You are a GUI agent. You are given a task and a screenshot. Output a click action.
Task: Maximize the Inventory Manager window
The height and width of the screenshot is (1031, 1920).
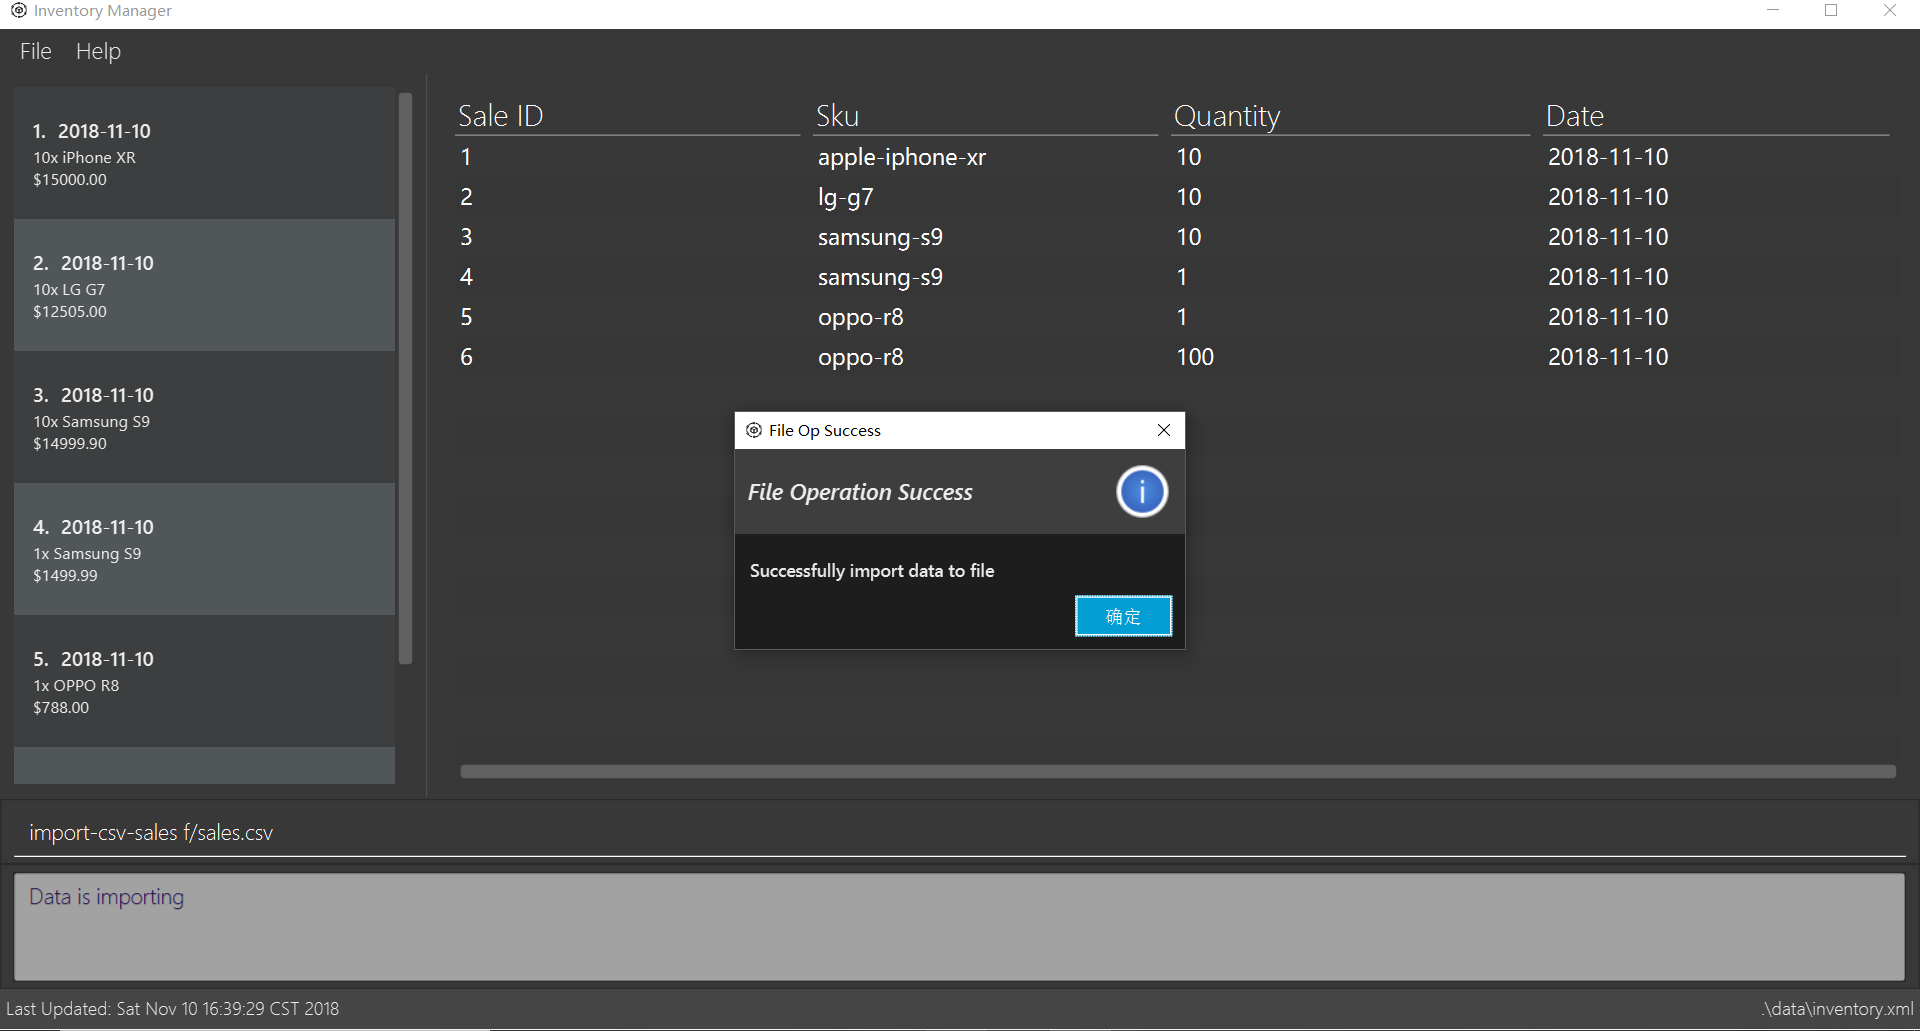coord(1831,10)
